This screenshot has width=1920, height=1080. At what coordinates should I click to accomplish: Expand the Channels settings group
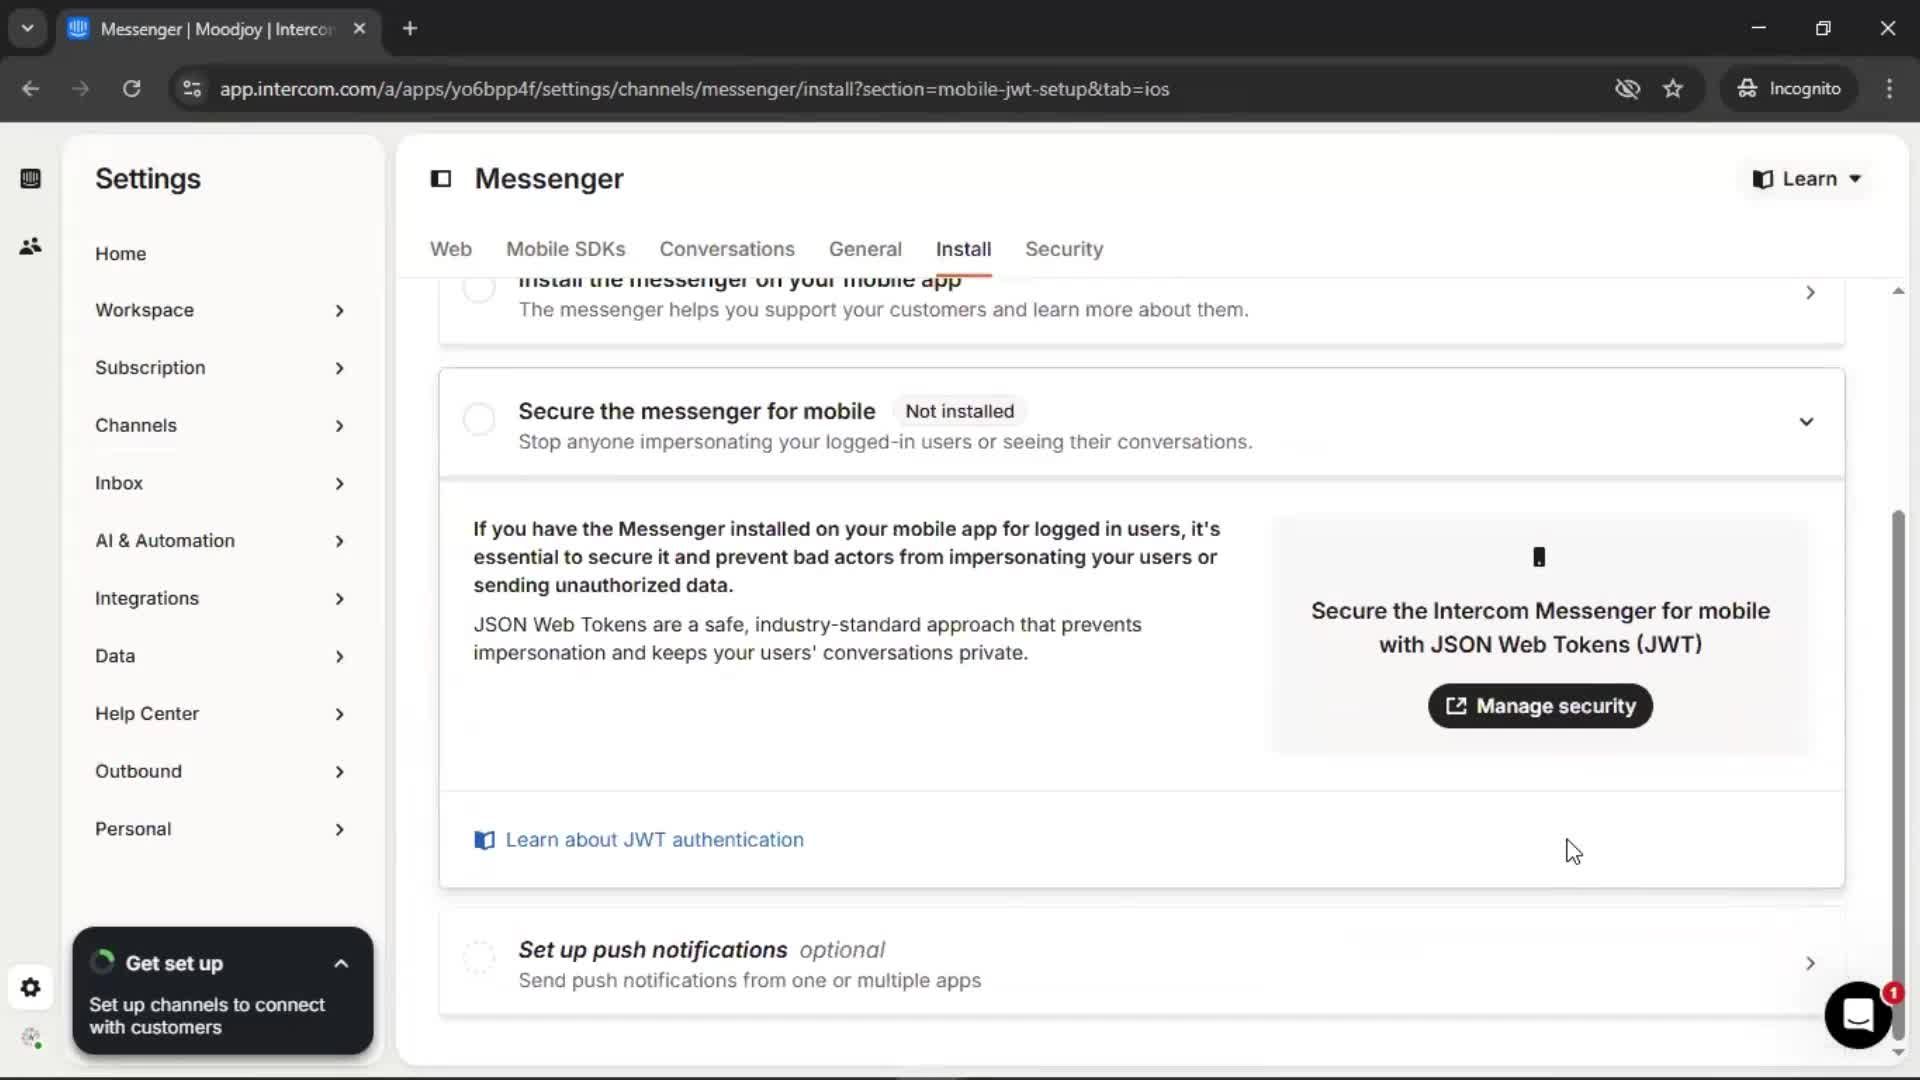(x=219, y=426)
